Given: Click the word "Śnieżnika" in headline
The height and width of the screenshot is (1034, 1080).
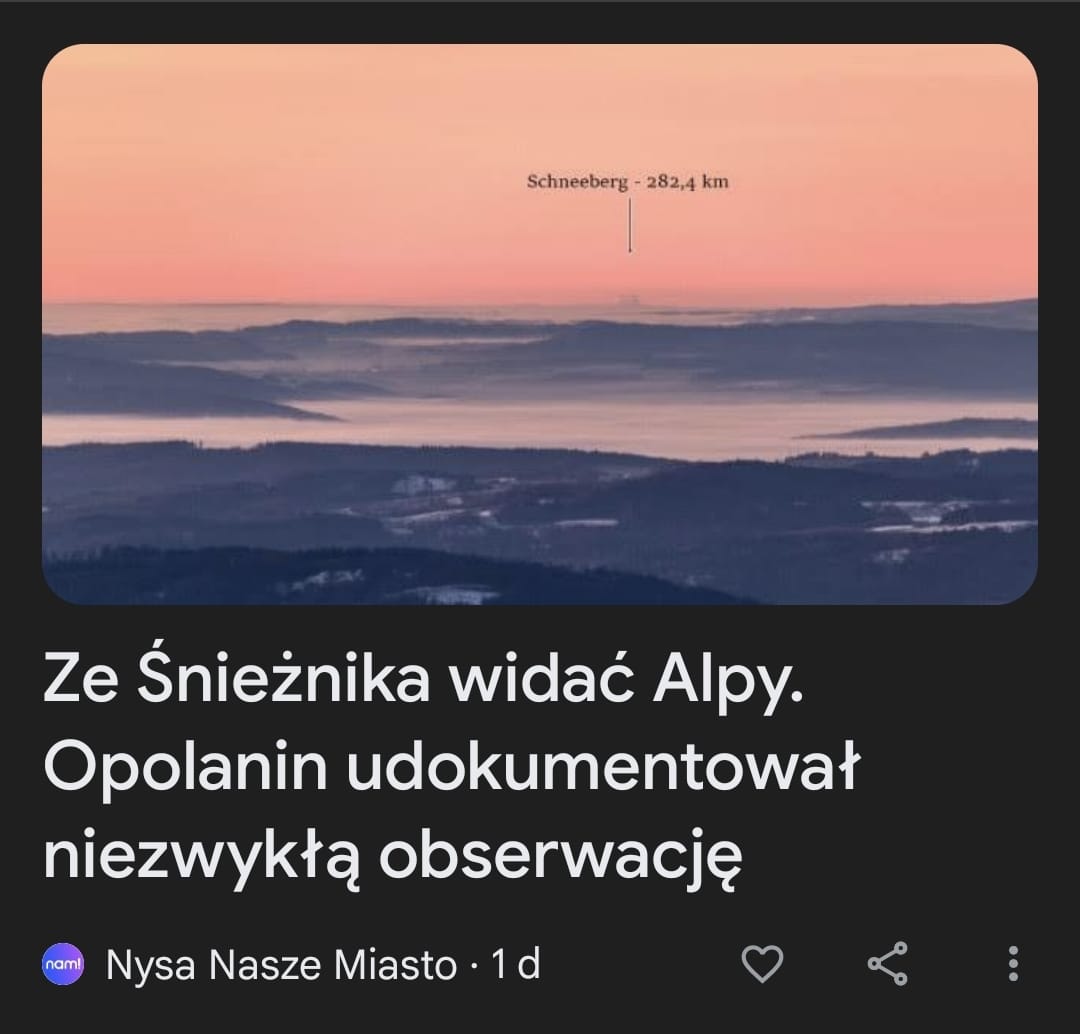Looking at the screenshot, I should pos(284,679).
